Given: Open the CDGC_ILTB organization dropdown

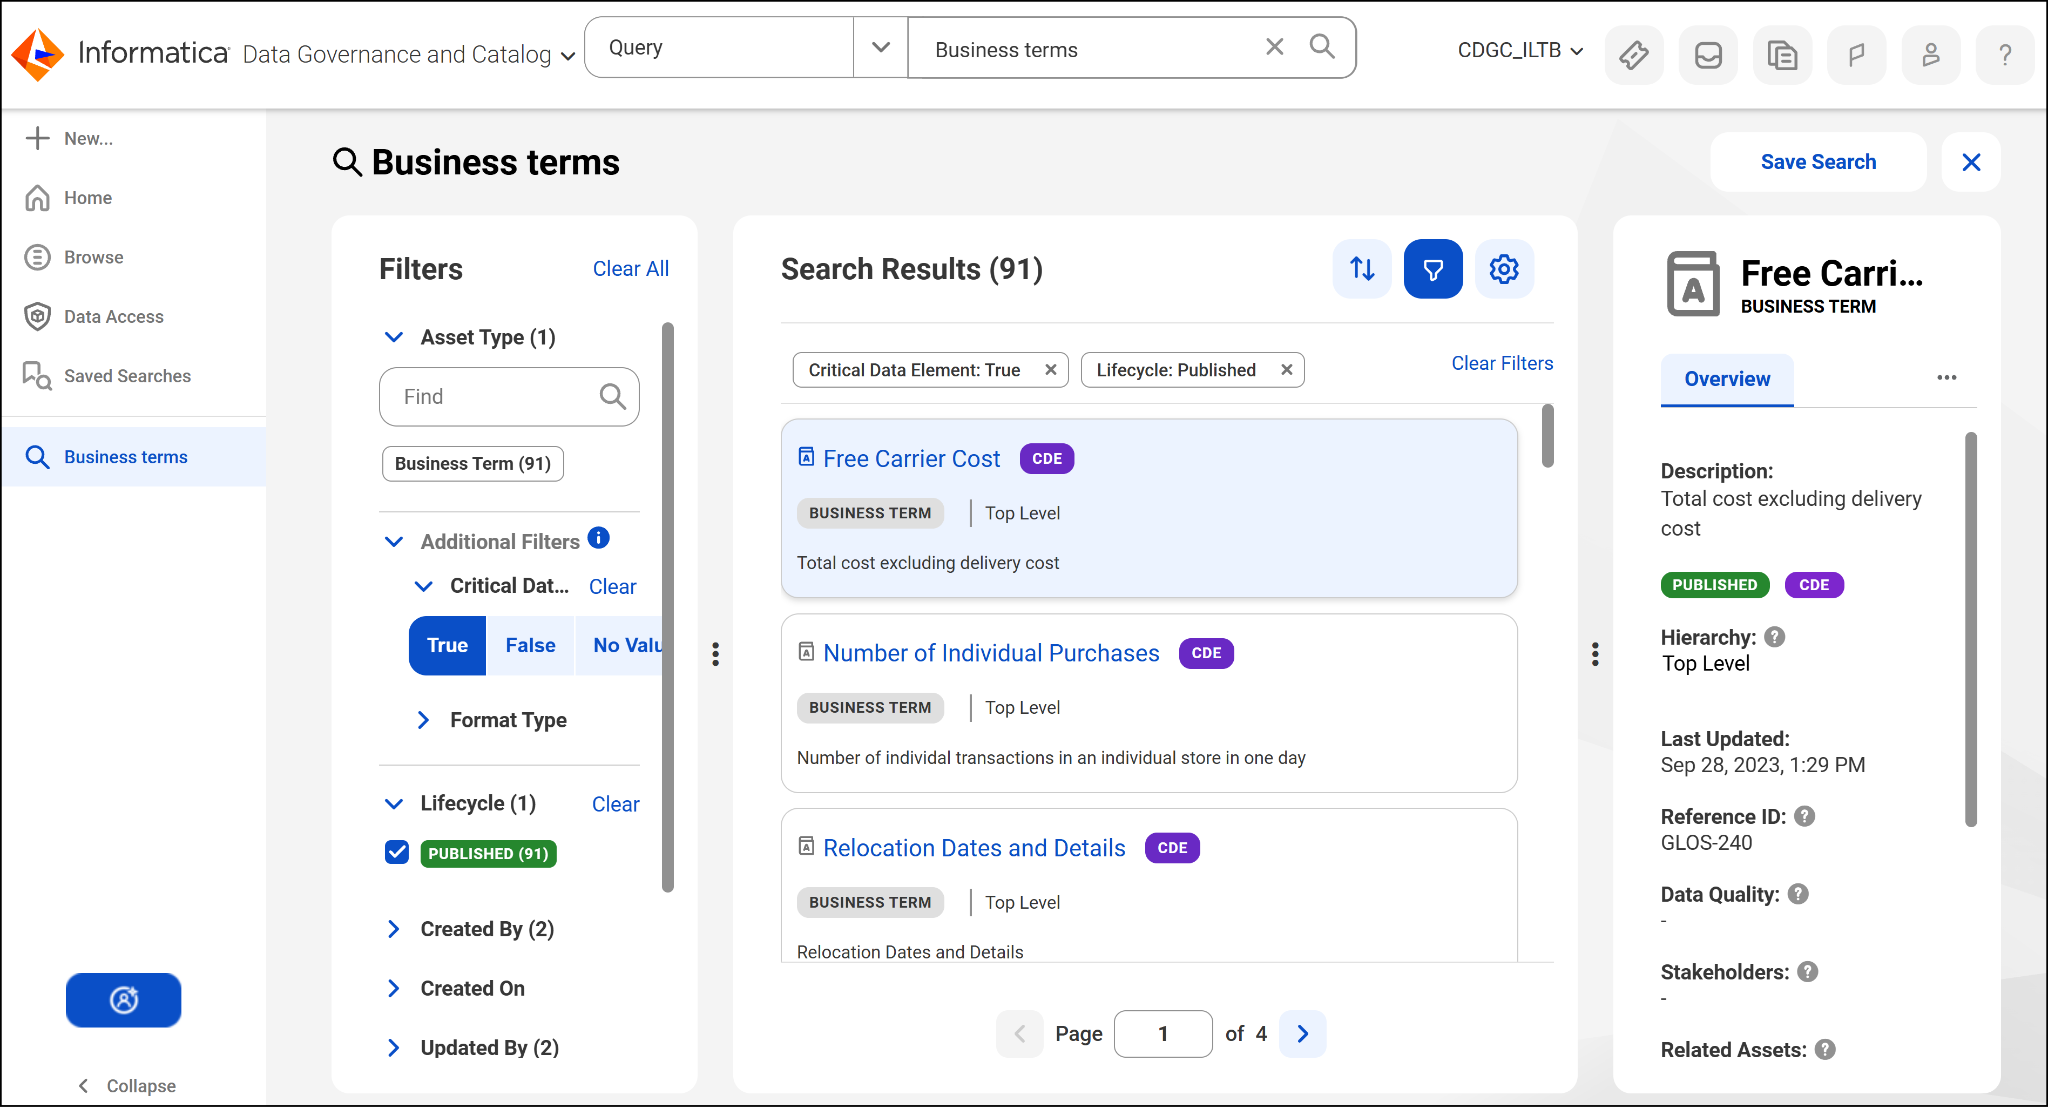Looking at the screenshot, I should (1520, 50).
